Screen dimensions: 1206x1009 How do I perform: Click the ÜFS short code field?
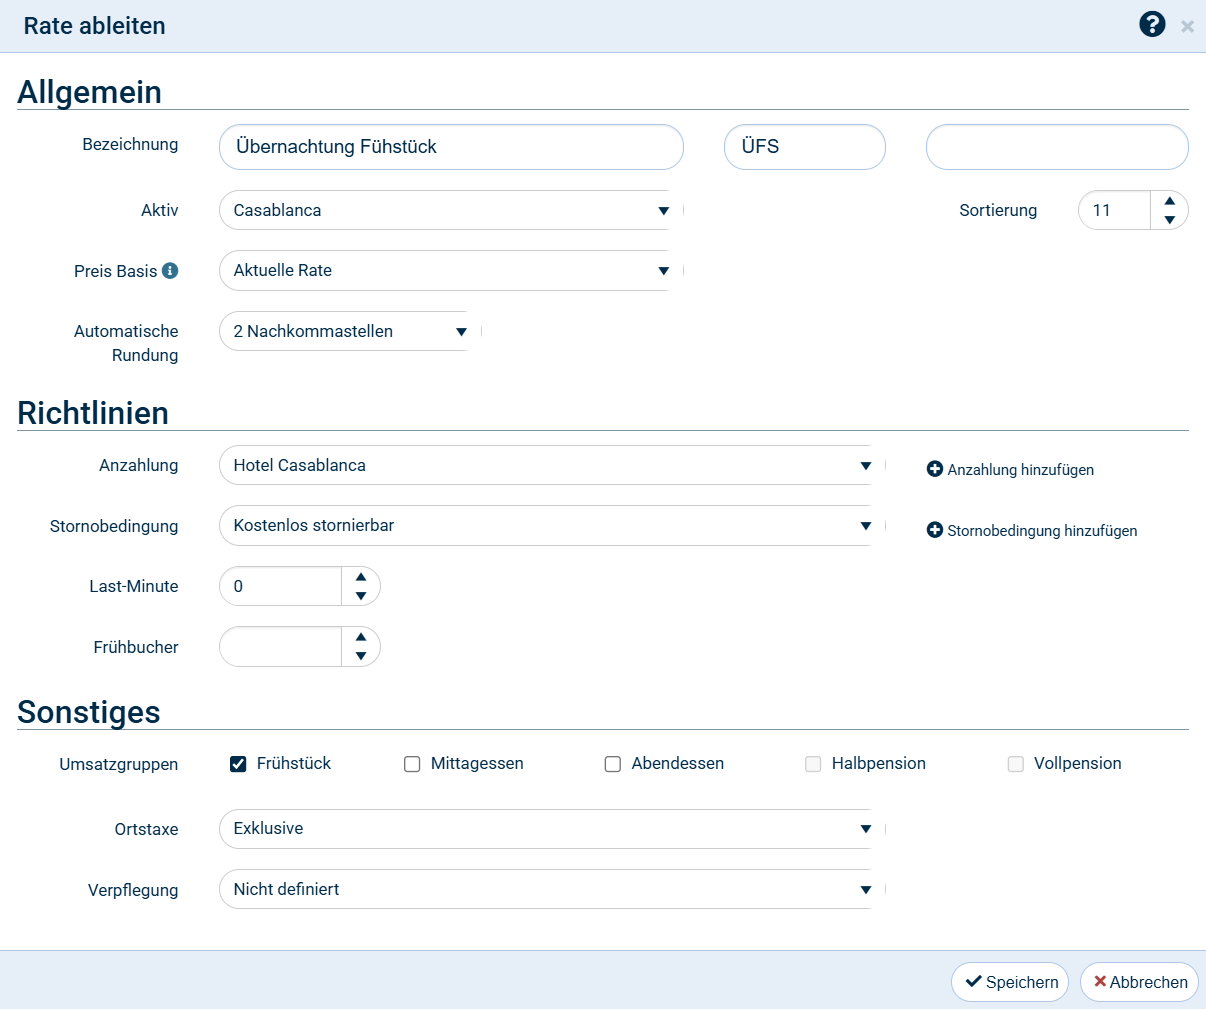click(x=804, y=147)
